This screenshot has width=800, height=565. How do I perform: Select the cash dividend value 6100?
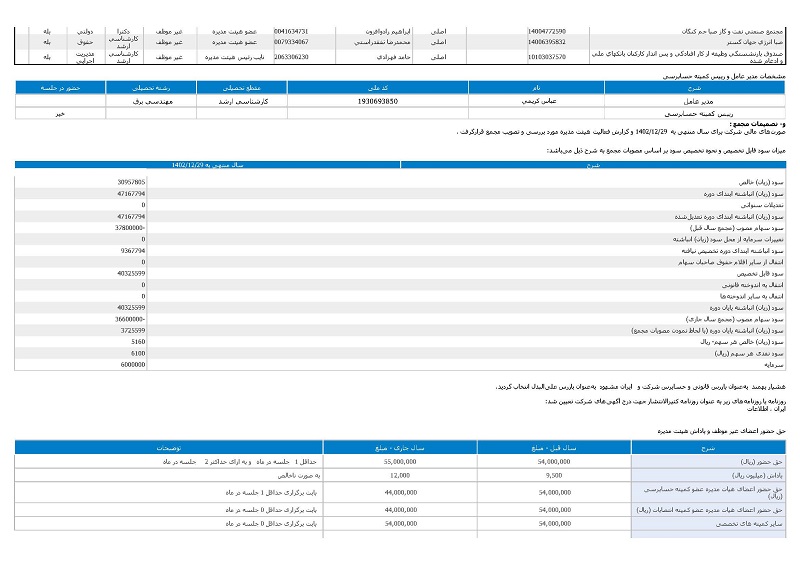138,353
